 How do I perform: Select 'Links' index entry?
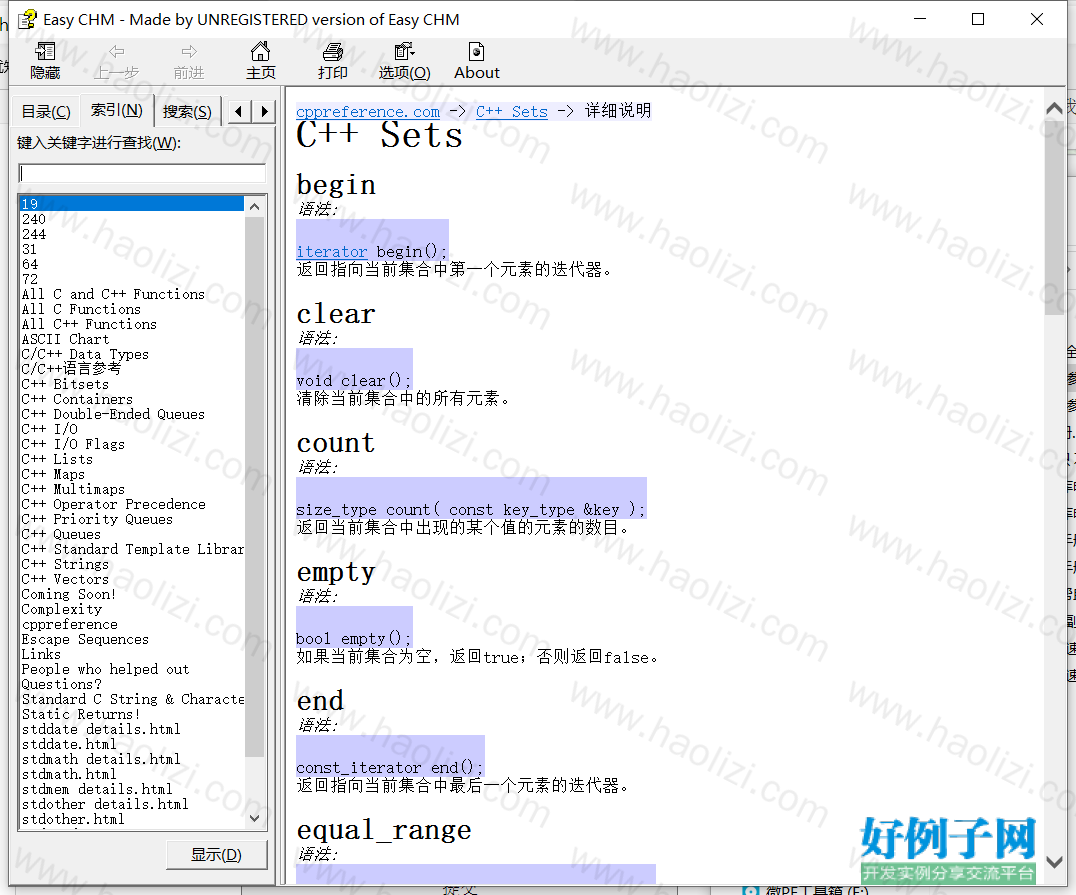point(41,655)
